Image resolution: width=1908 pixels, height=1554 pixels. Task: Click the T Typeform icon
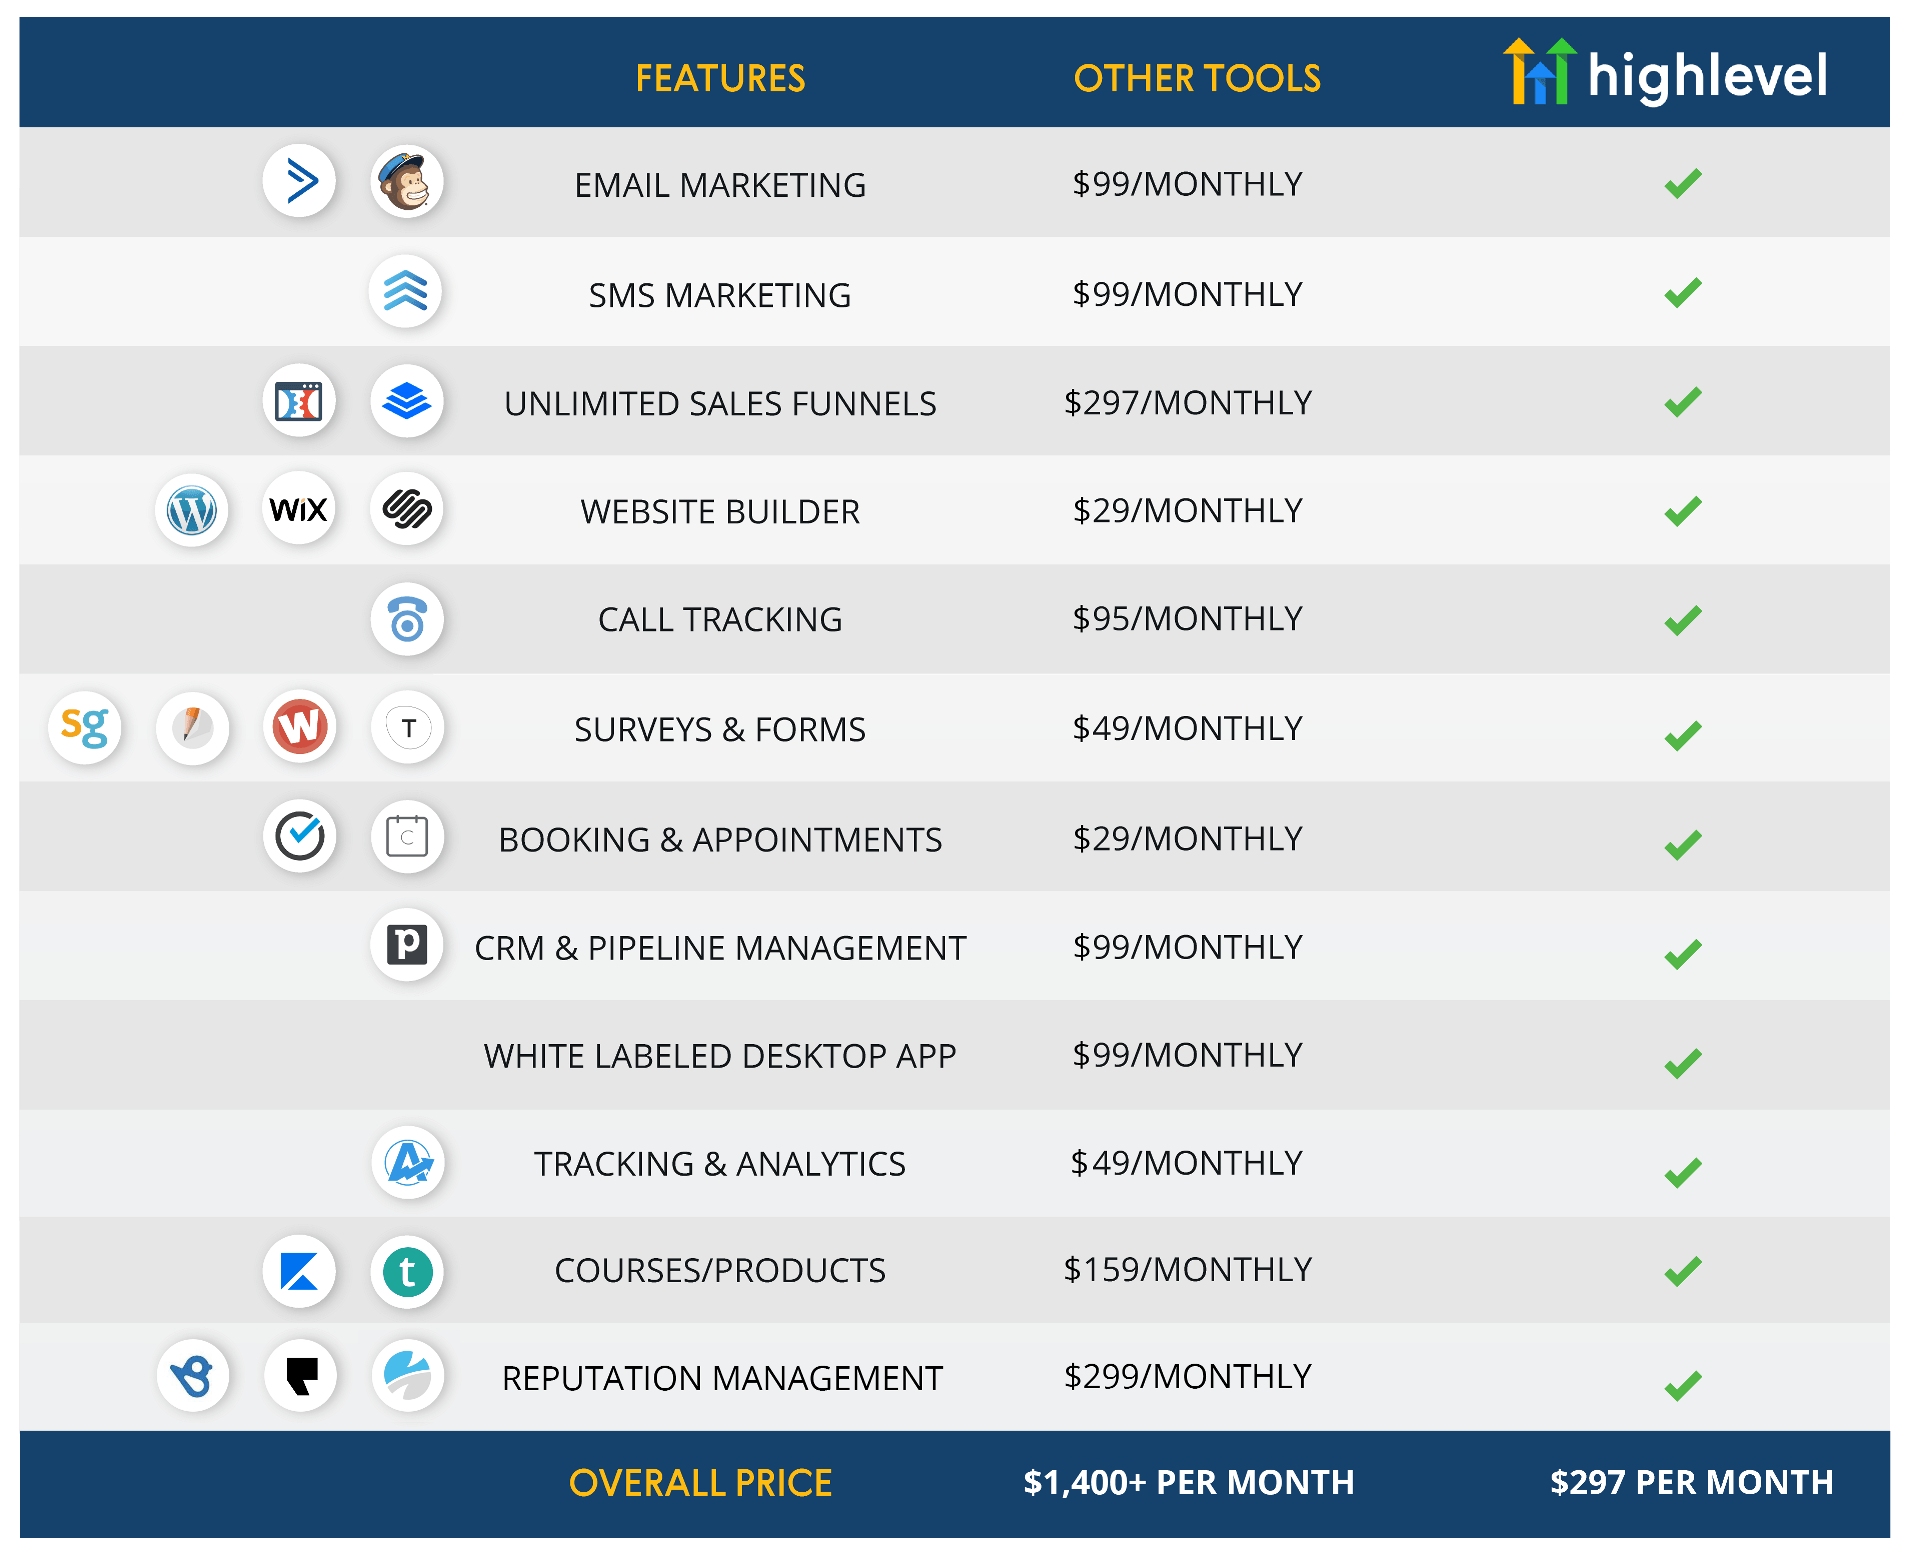[x=407, y=728]
